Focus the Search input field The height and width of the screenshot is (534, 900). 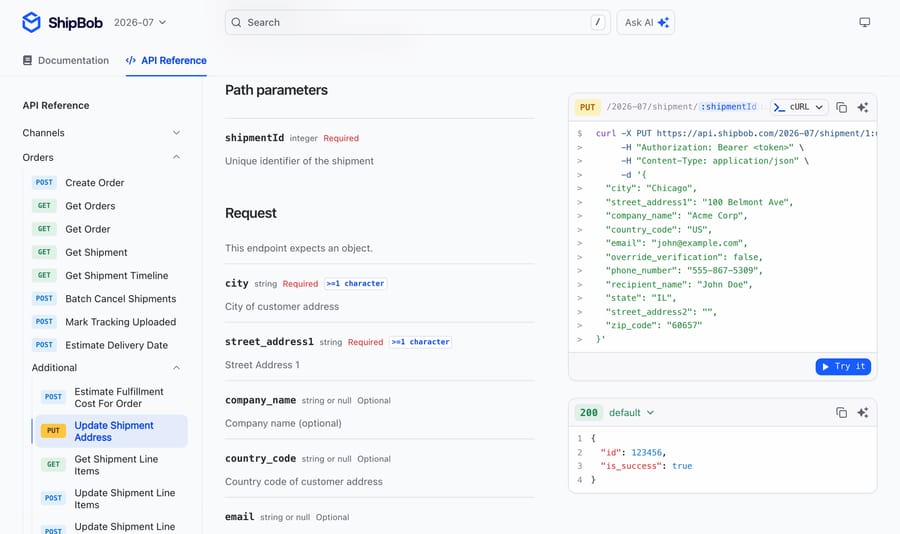click(x=418, y=22)
